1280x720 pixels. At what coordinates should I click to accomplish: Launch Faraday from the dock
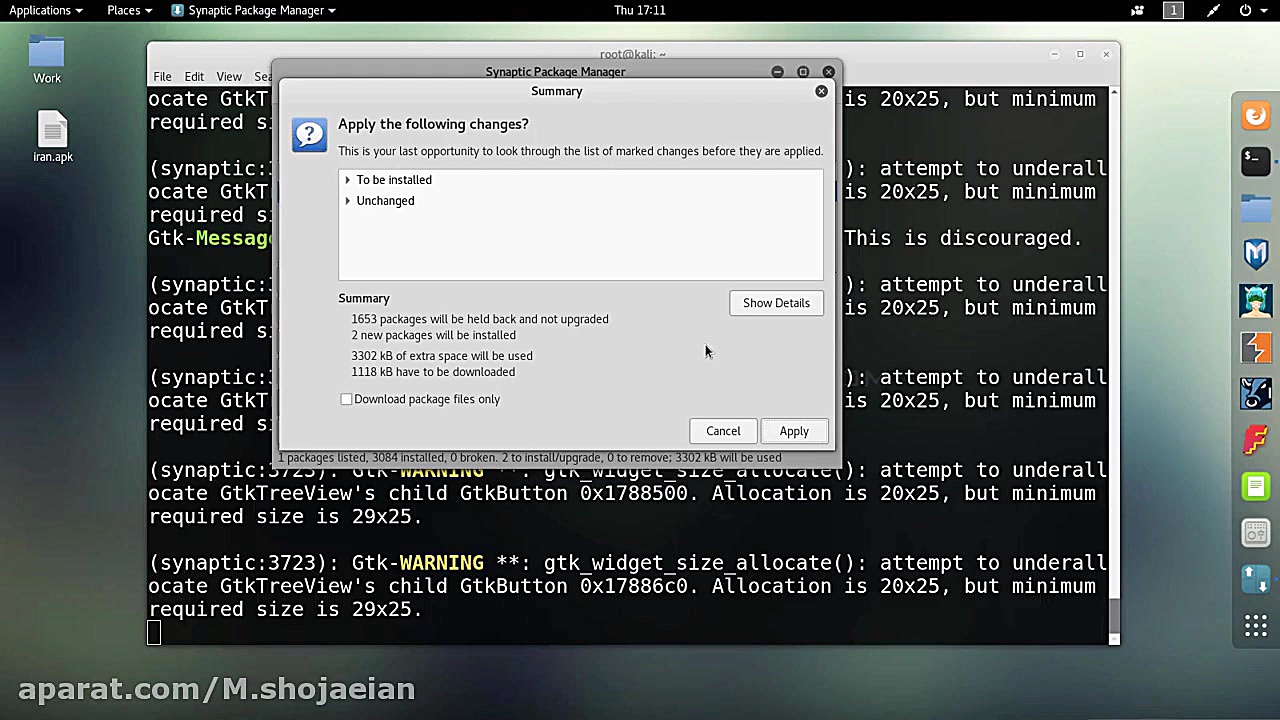coord(1255,440)
